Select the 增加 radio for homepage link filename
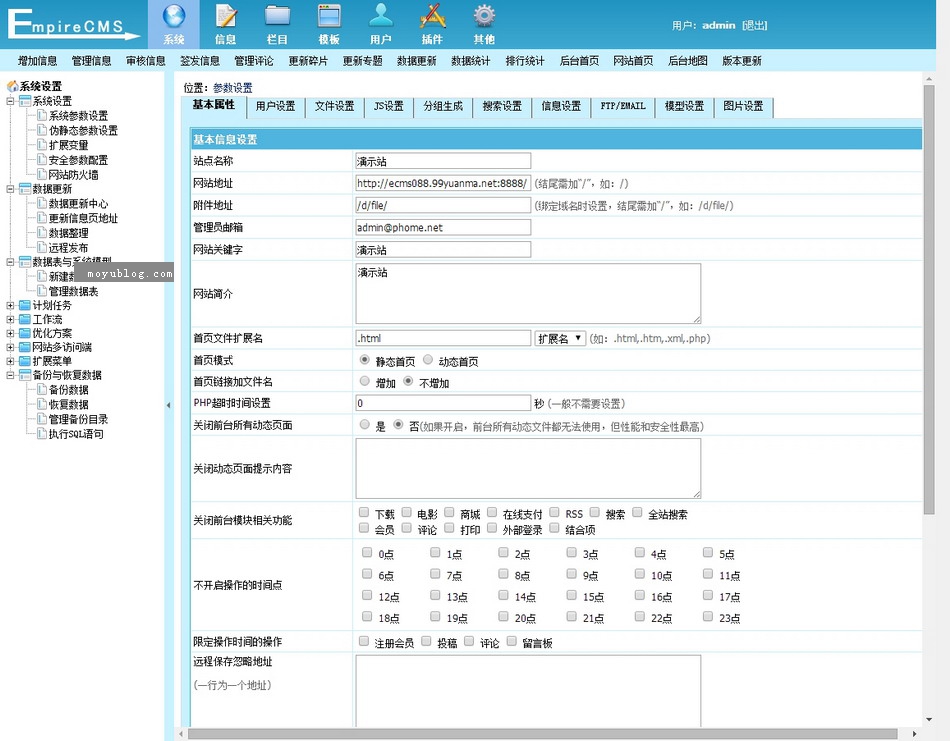 (x=364, y=381)
